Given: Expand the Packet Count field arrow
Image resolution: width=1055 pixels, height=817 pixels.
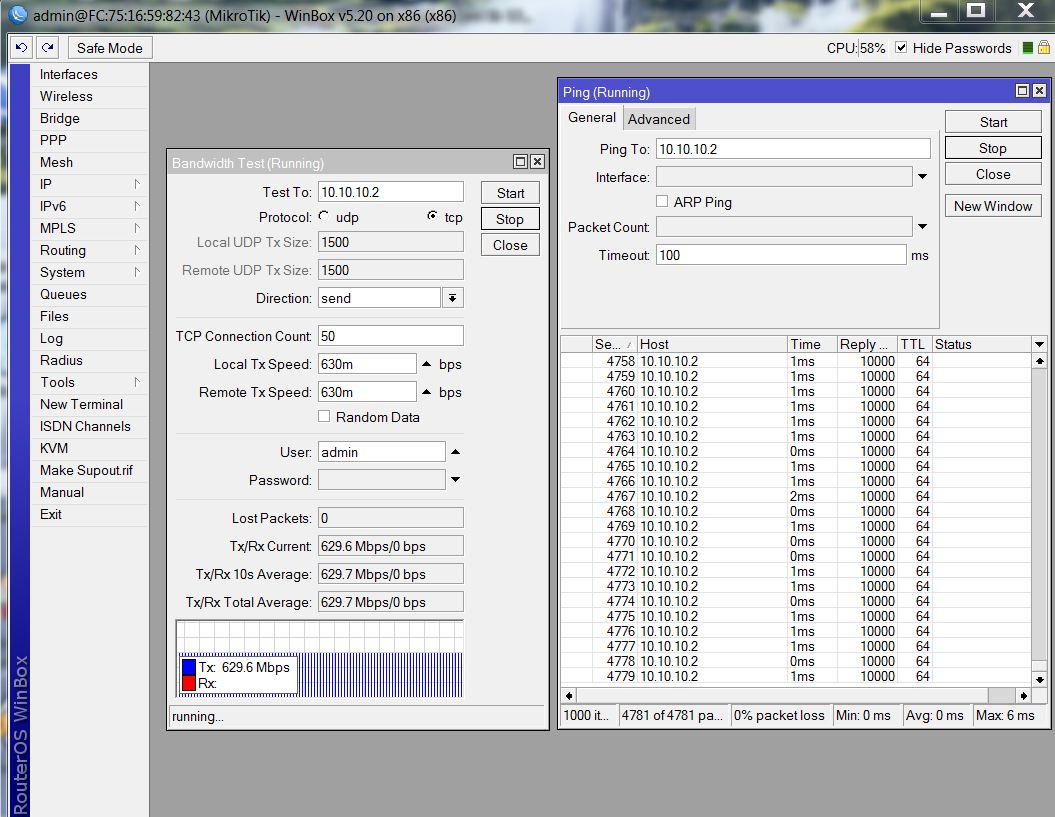Looking at the screenshot, I should coord(922,227).
